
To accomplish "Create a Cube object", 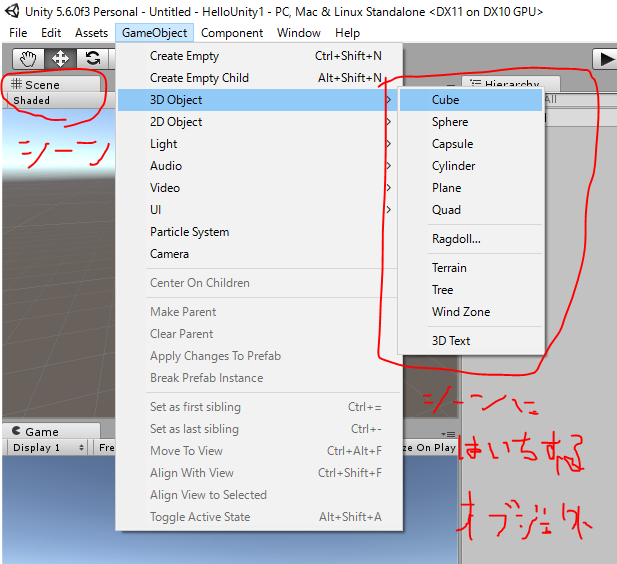I will (x=471, y=100).
